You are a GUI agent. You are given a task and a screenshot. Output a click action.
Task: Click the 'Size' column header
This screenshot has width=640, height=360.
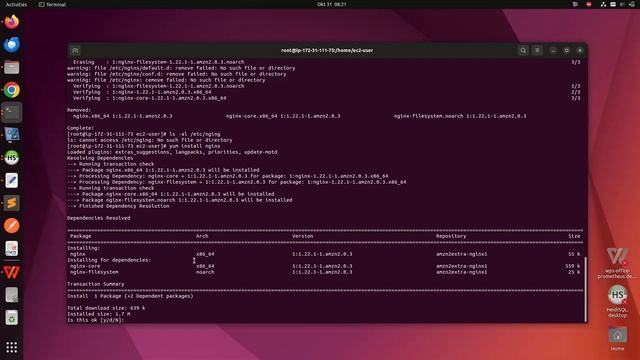[574, 236]
